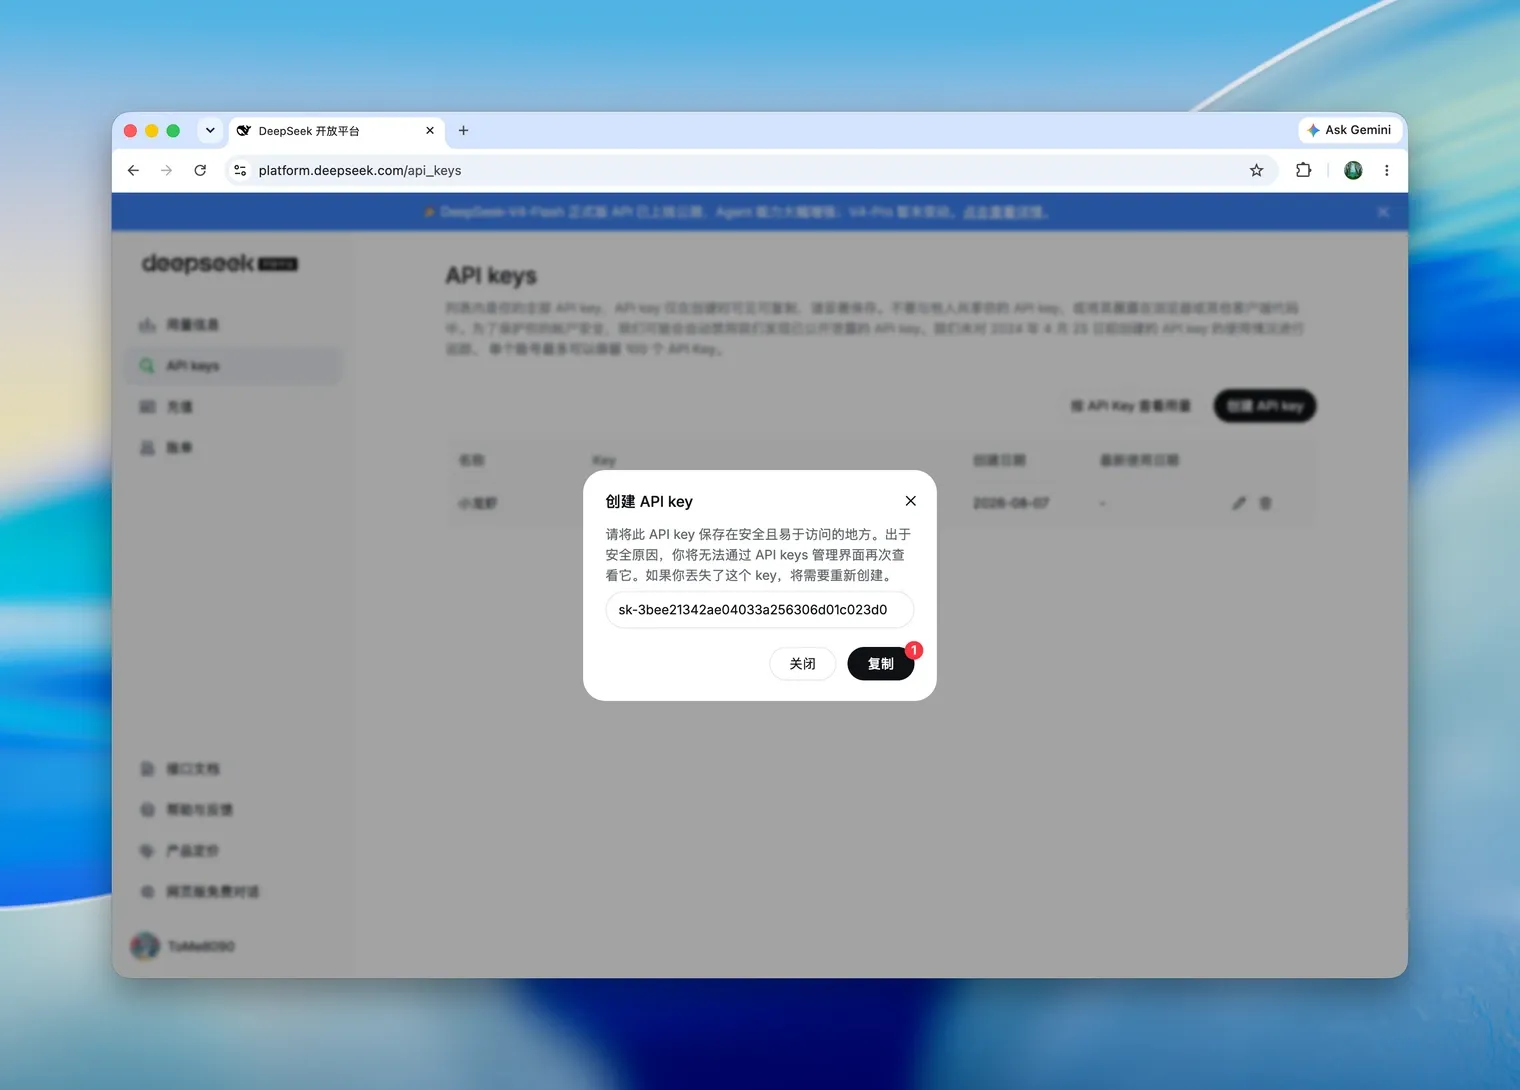Screen dimensions: 1520x1090
Task: Open the Chrome profile avatar menu
Action: [x=1353, y=171]
